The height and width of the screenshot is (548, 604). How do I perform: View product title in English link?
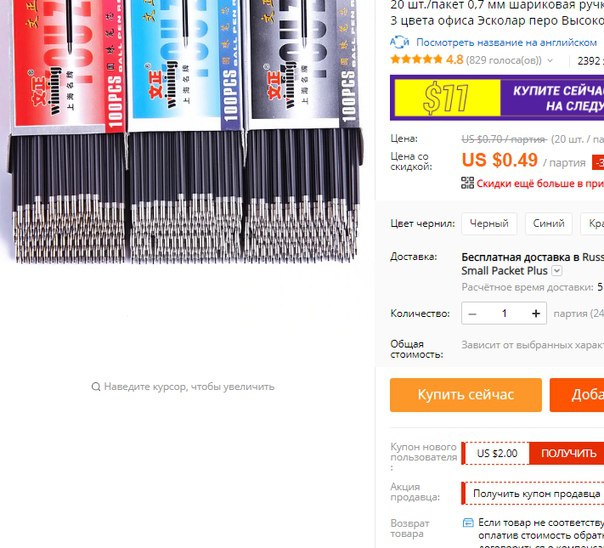(x=507, y=42)
